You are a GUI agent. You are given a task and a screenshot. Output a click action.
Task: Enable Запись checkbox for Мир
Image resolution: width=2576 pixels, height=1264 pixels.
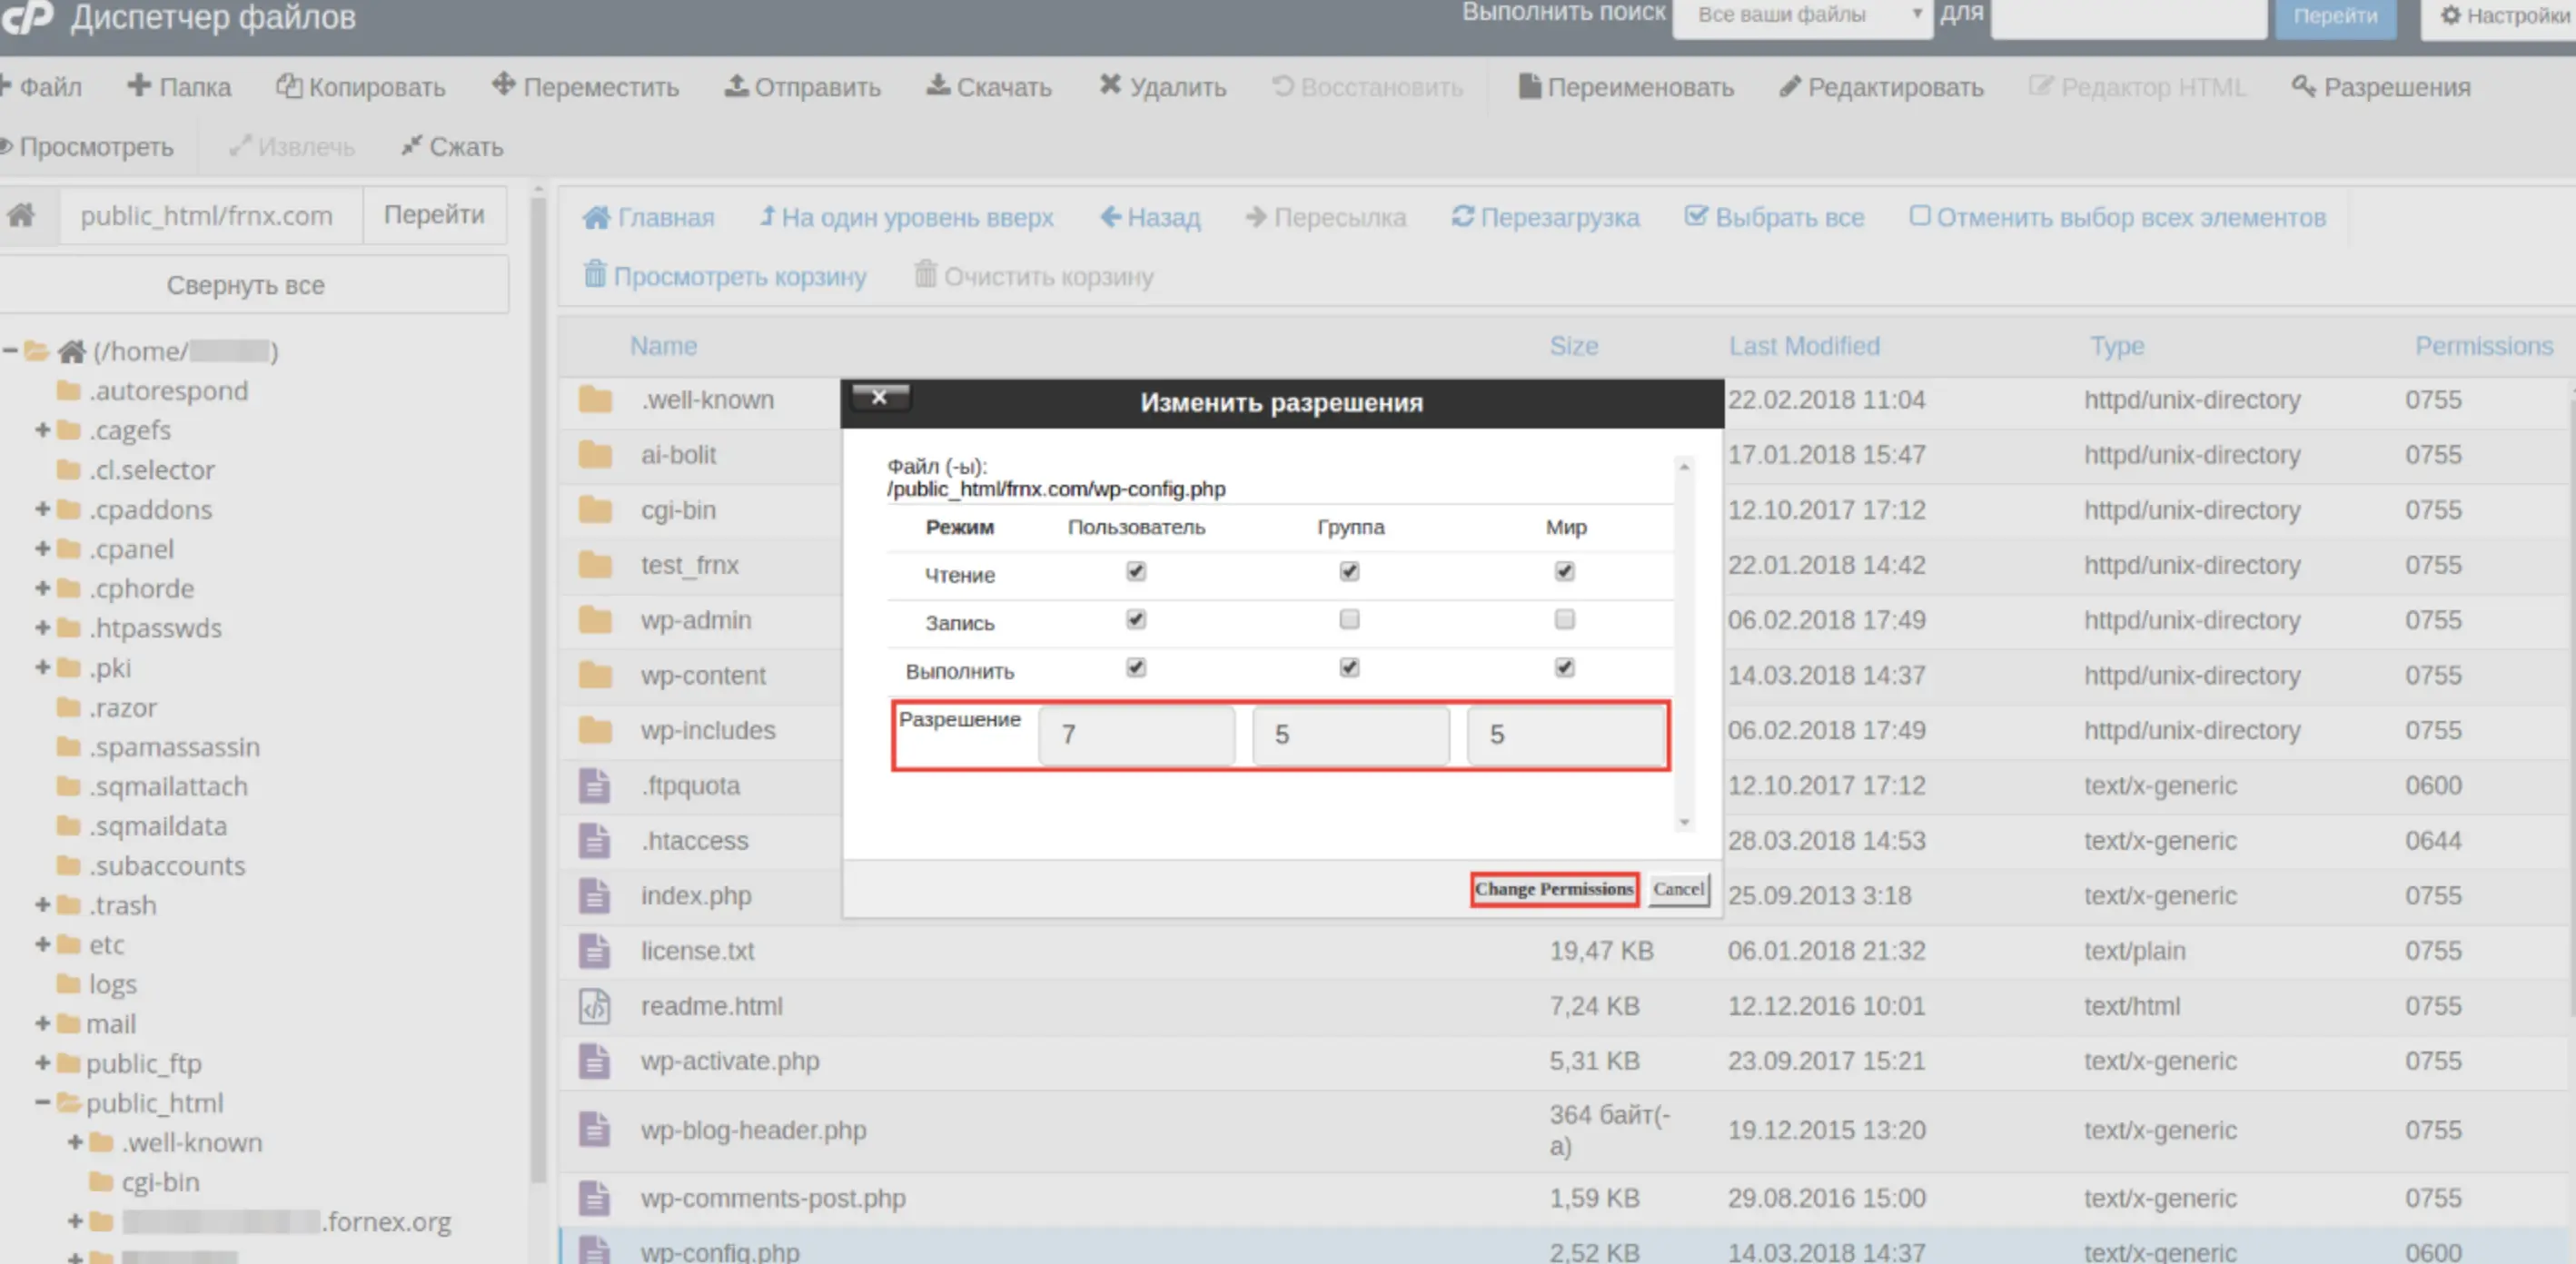tap(1564, 619)
